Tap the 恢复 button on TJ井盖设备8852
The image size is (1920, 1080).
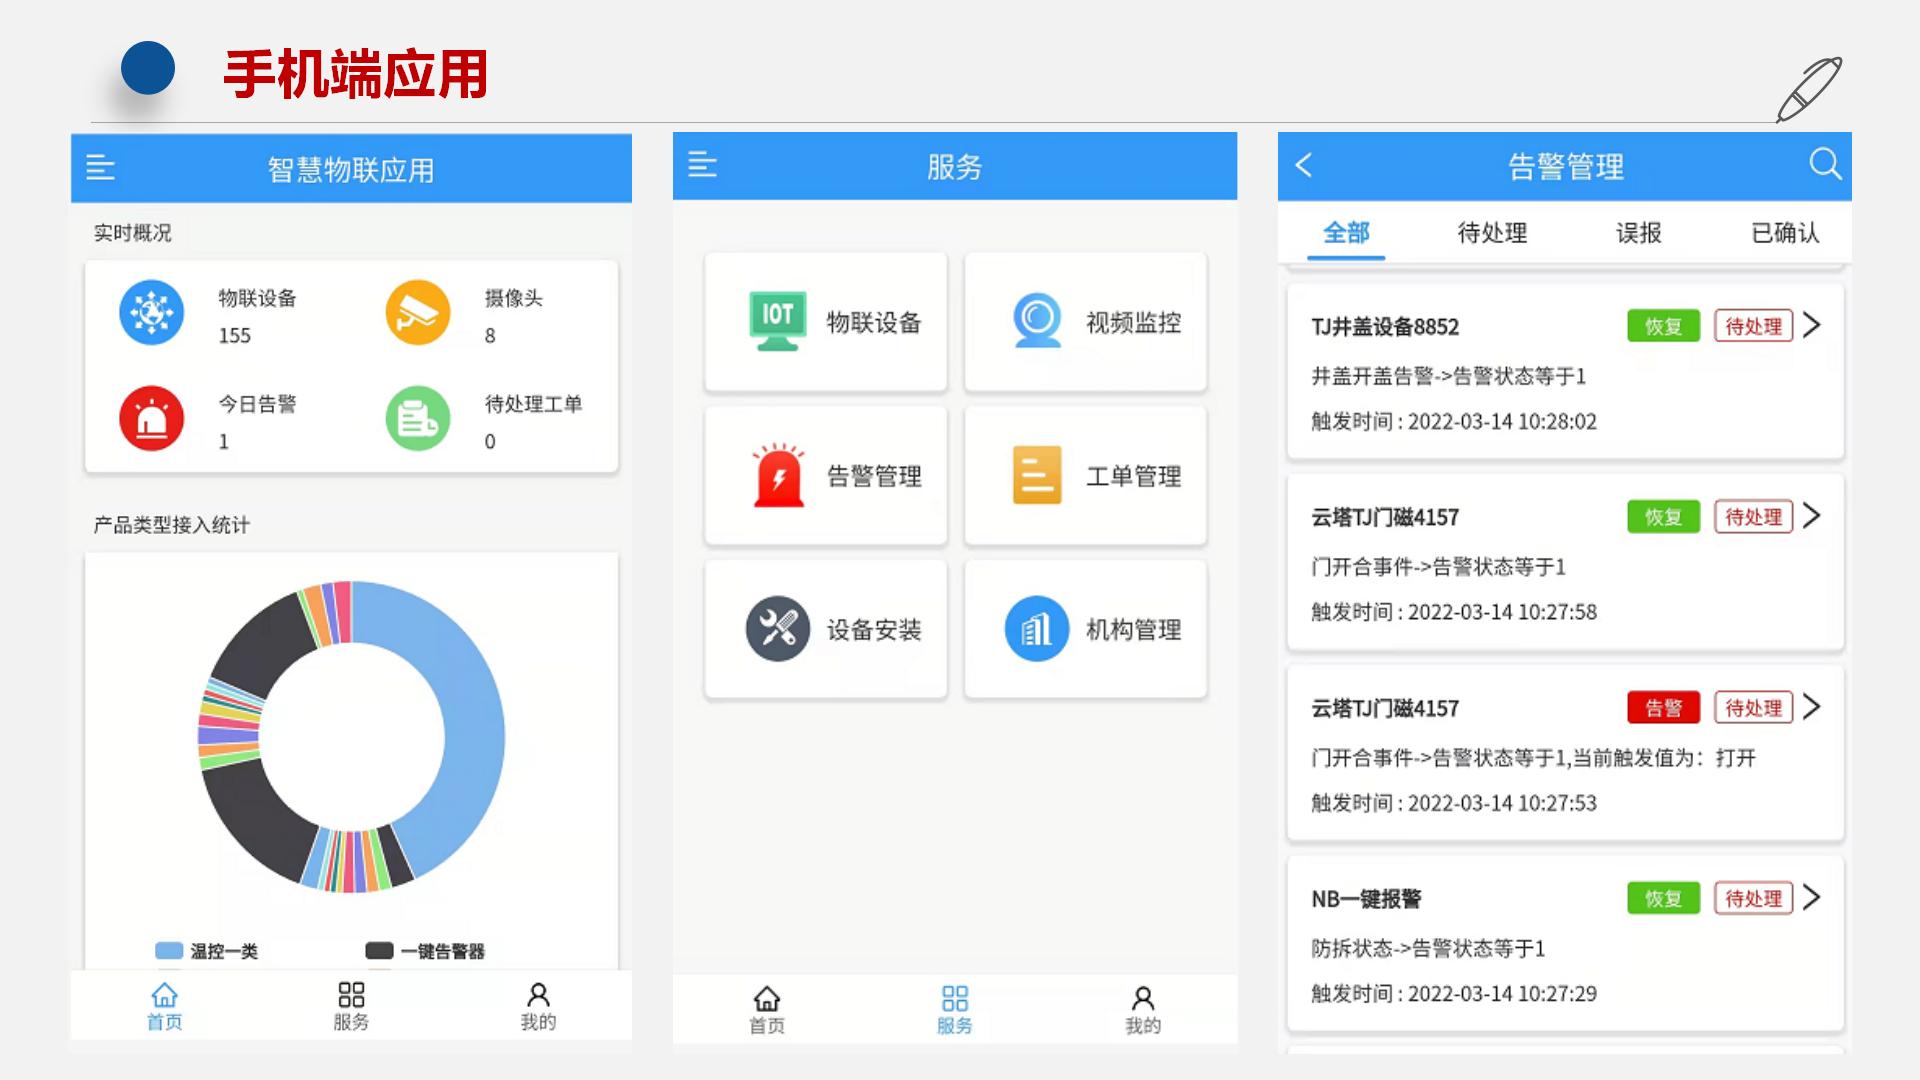click(1662, 326)
